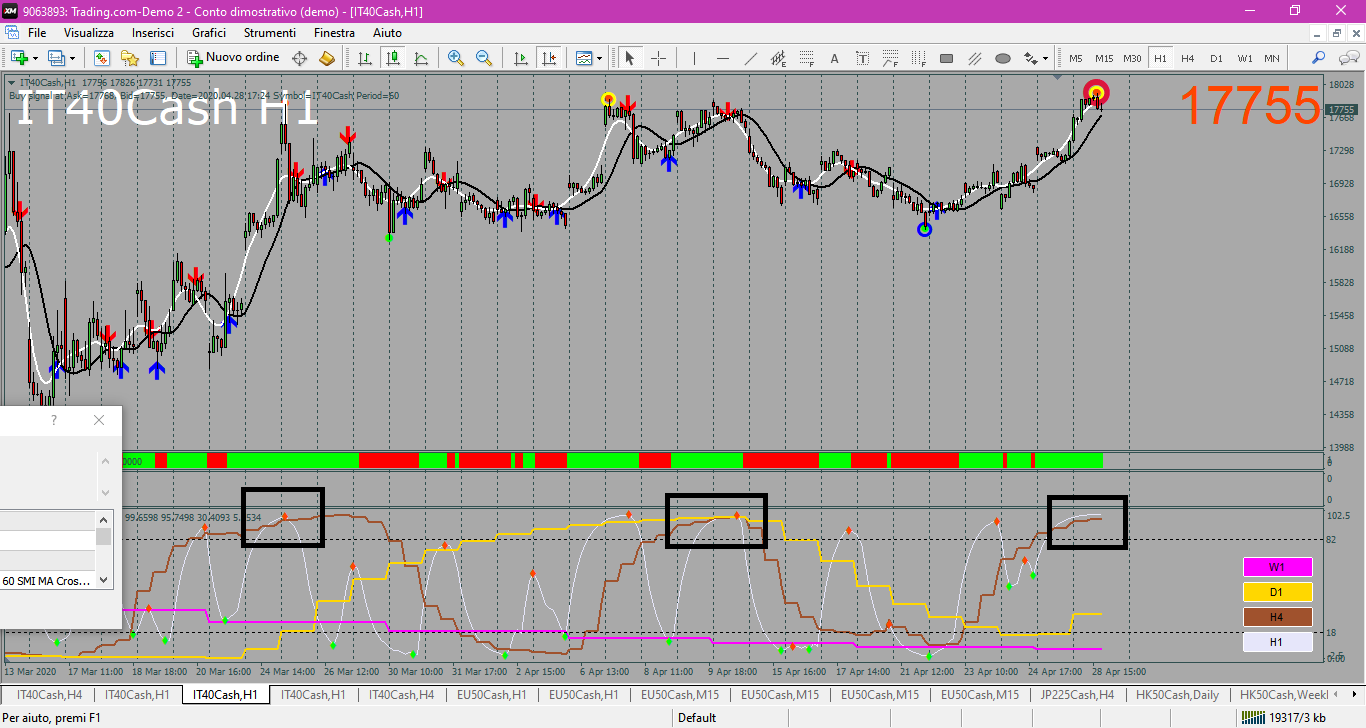This screenshot has height=728, width=1366.
Task: Select the parallel lines channel tool
Action: [975, 58]
